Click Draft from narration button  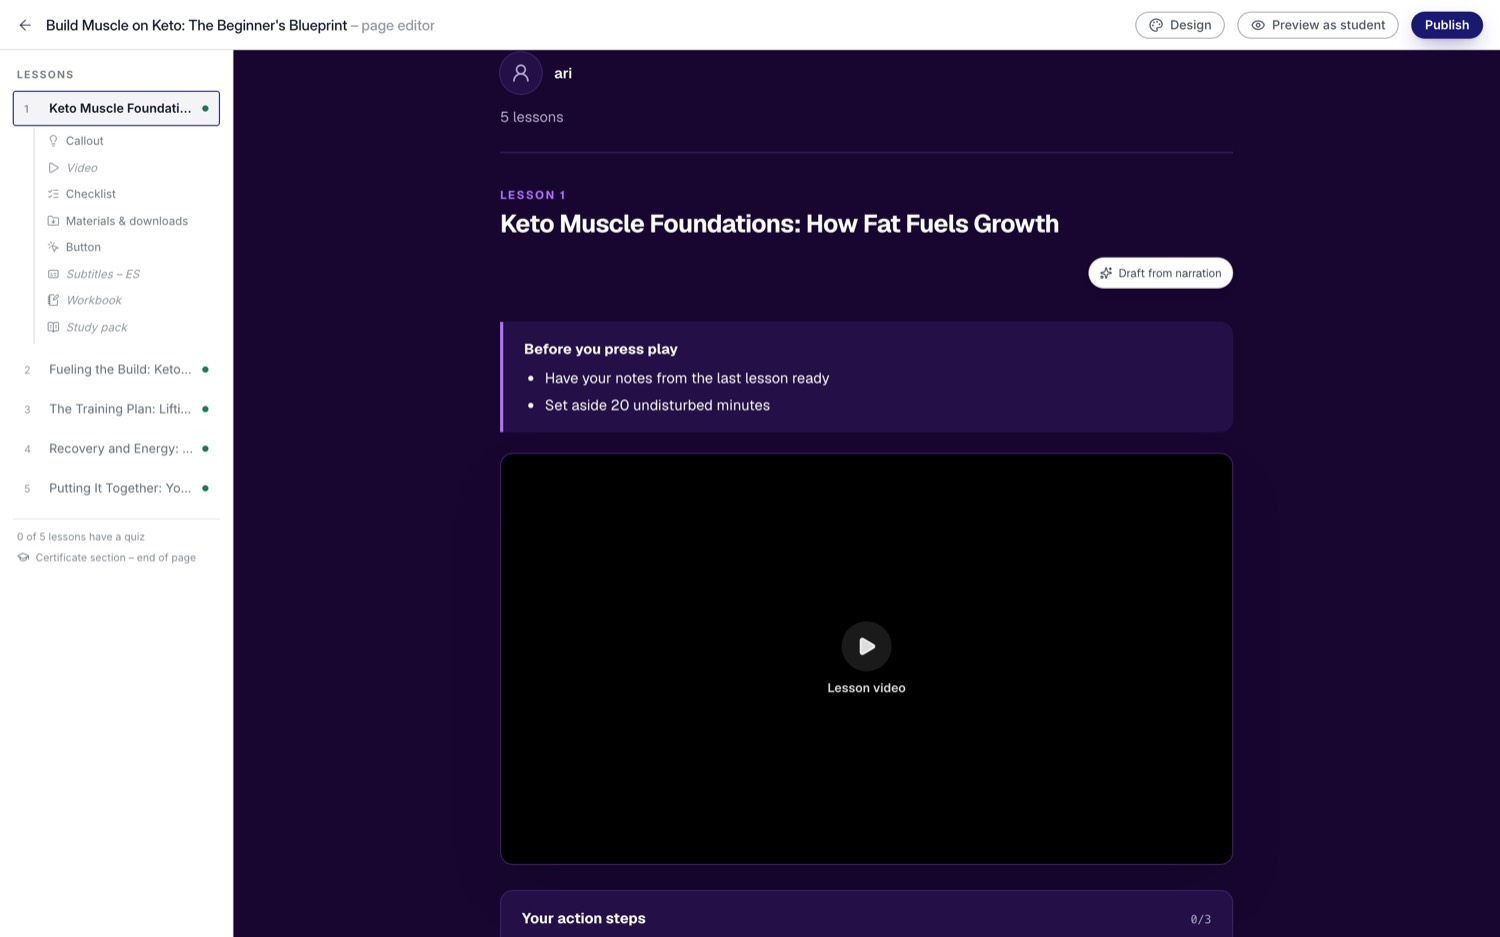(1160, 273)
